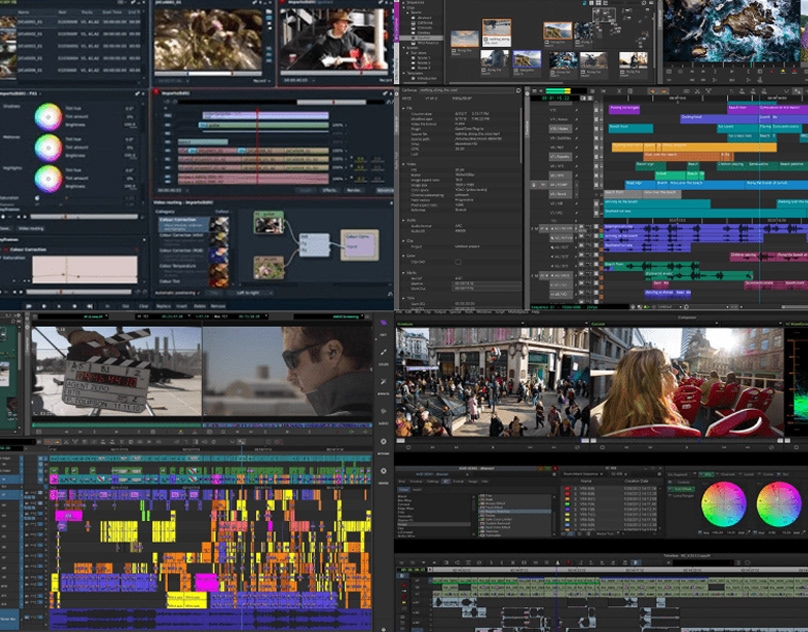Image resolution: width=808 pixels, height=632 pixels.
Task: Click the clapperboard slate source monitor
Action: [x=116, y=371]
